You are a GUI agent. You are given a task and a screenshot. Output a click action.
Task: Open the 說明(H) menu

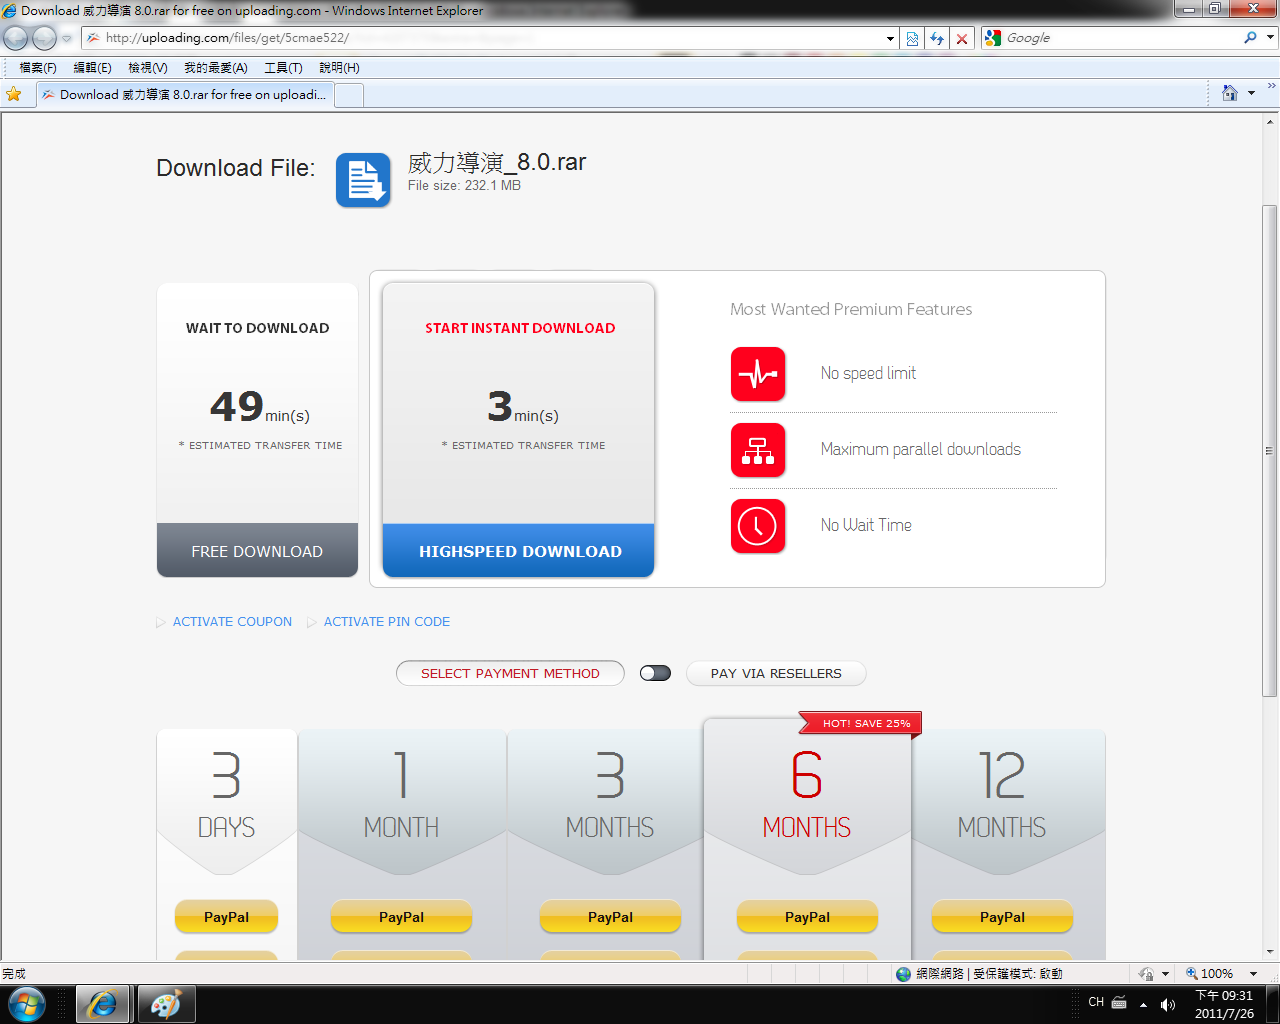point(339,68)
